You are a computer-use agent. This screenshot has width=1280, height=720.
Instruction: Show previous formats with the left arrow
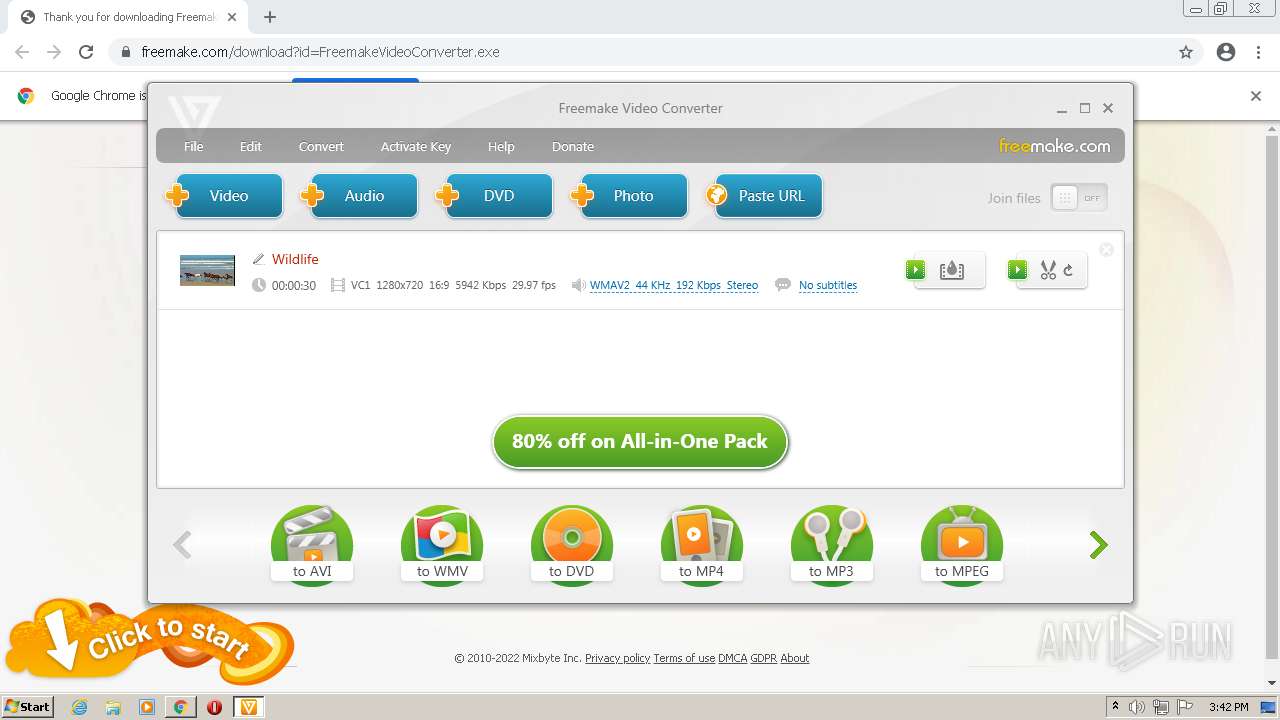point(182,545)
